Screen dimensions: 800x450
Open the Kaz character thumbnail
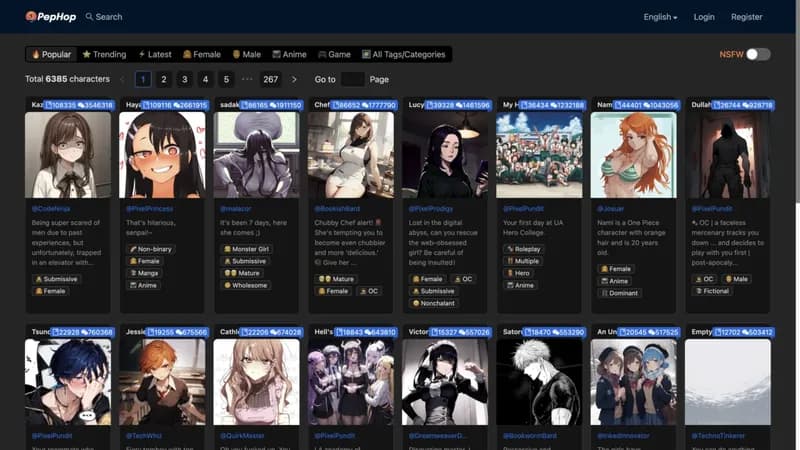68,155
